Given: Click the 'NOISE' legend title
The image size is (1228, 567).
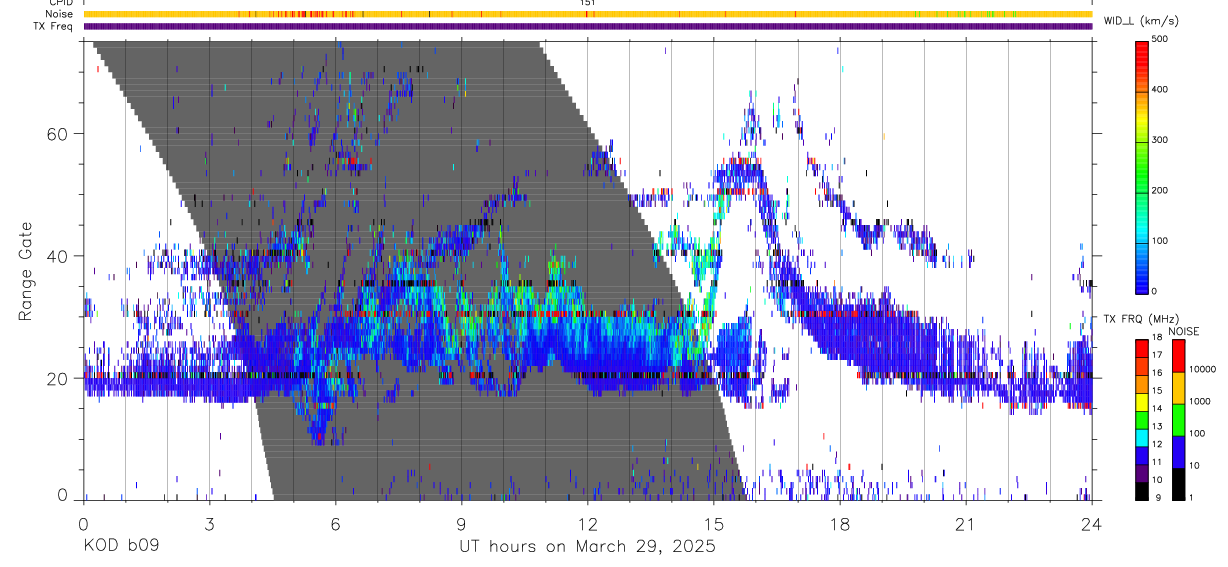Looking at the screenshot, I should point(1184,332).
